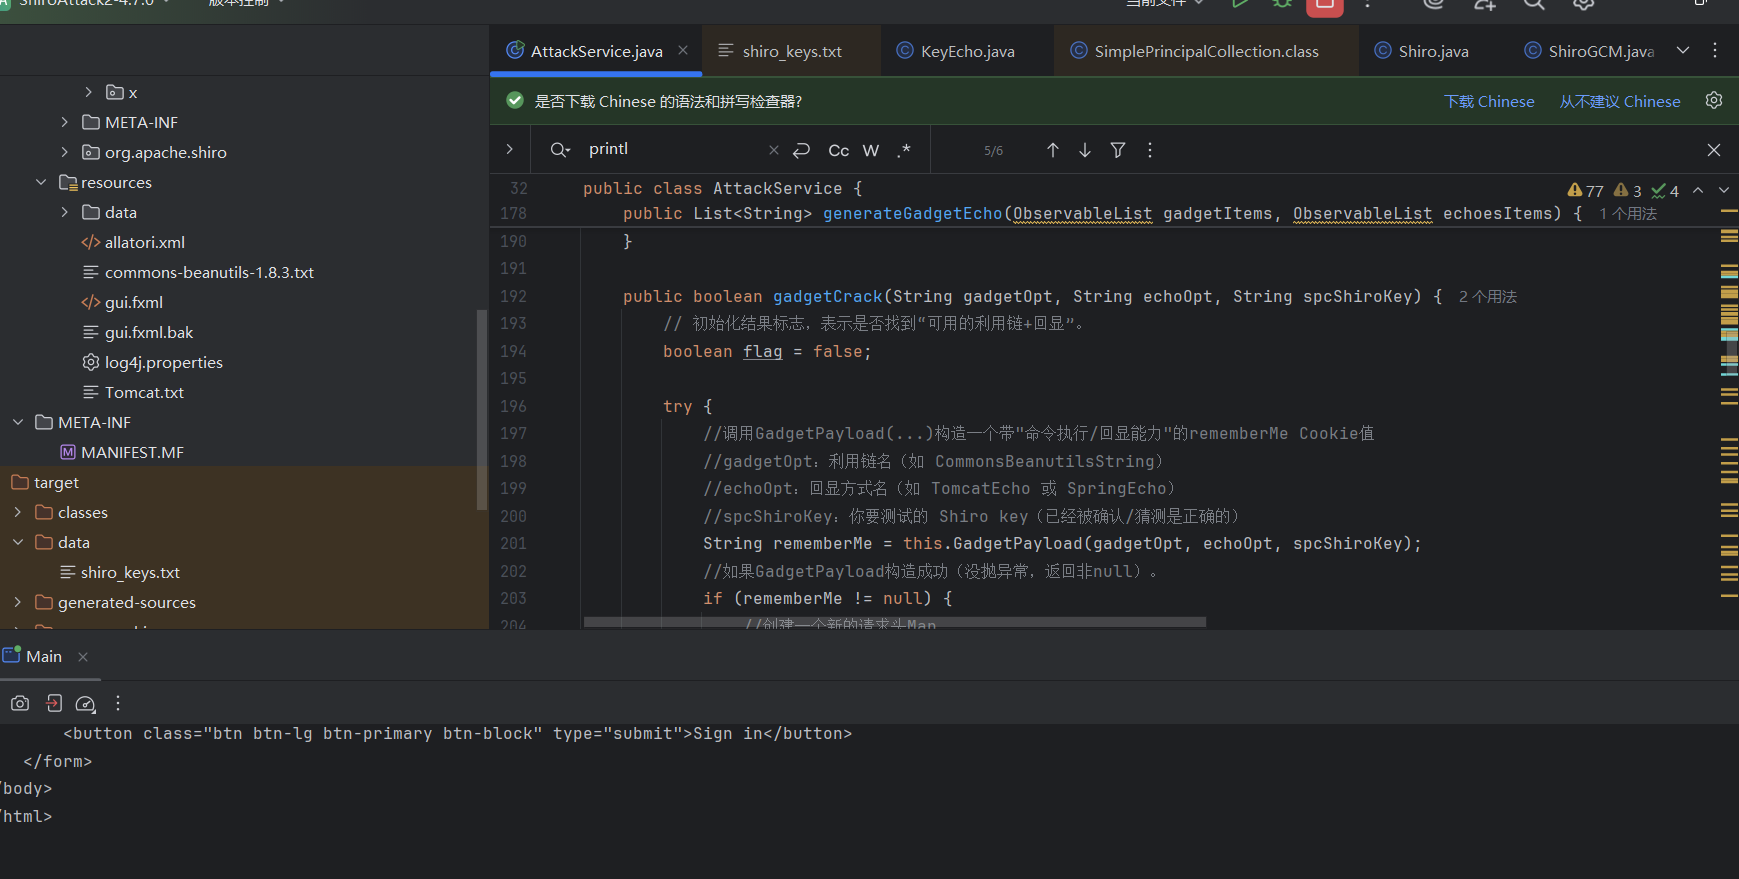The height and width of the screenshot is (879, 1739).
Task: Toggle match case Cc option
Action: pyautogui.click(x=838, y=150)
